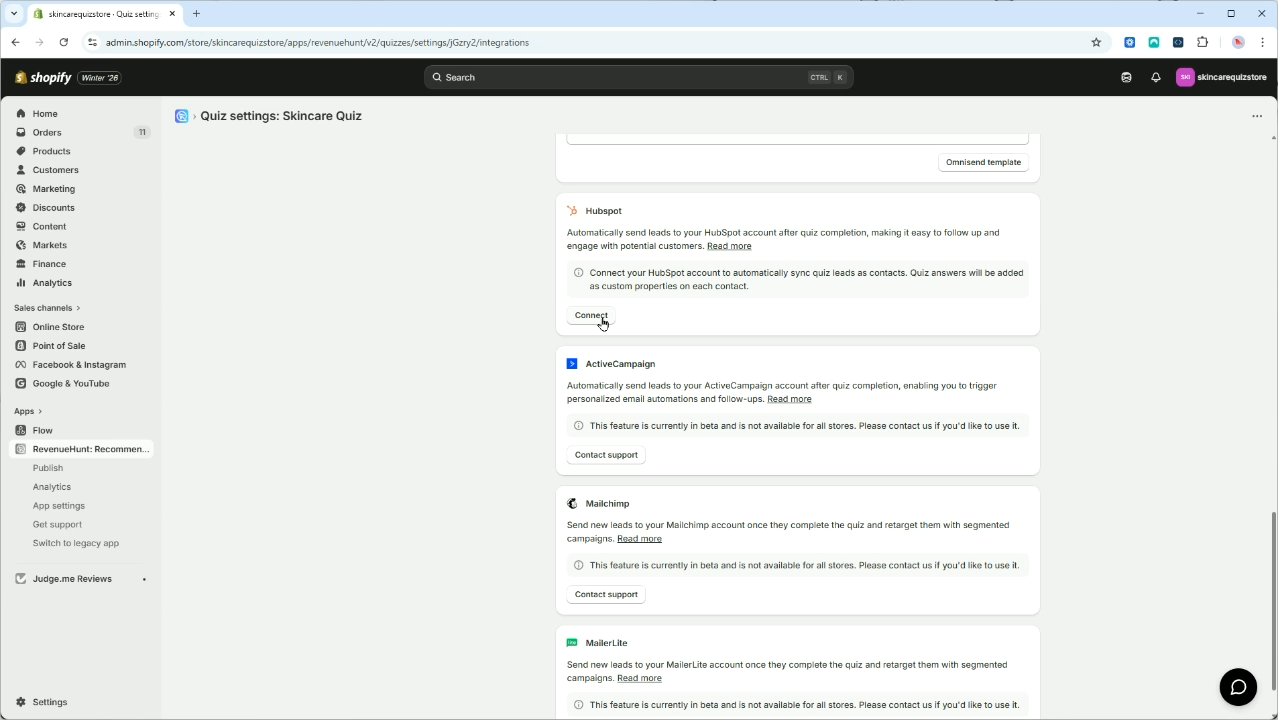Click the three-dots more actions icon
The height and width of the screenshot is (720, 1278).
[x=1256, y=116]
